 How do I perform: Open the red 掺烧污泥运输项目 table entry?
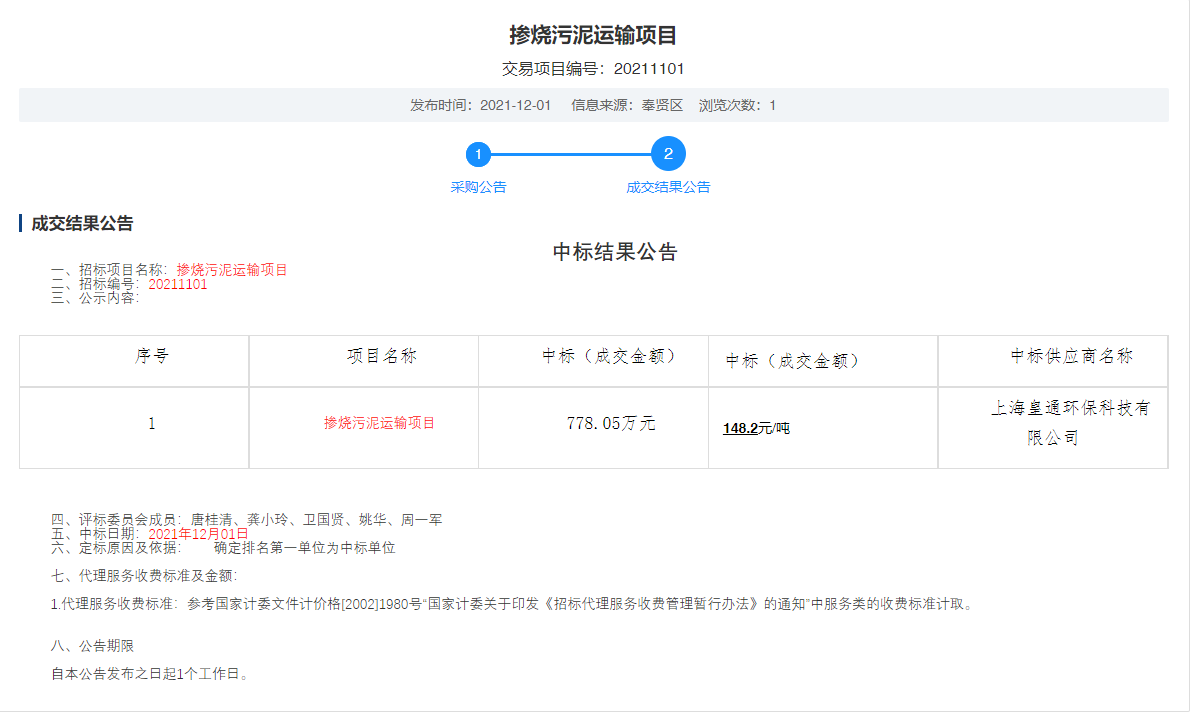point(379,423)
